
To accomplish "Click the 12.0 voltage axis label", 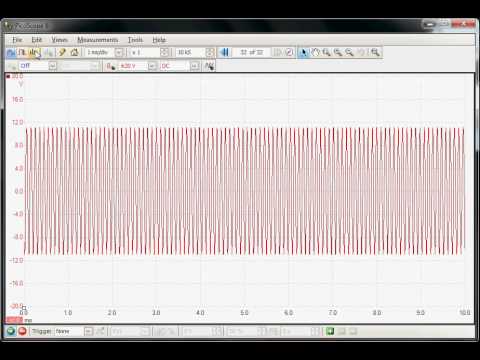I will click(18, 122).
